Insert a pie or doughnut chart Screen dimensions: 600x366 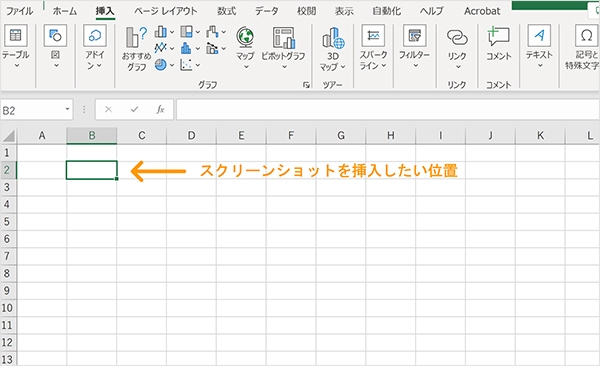(161, 65)
